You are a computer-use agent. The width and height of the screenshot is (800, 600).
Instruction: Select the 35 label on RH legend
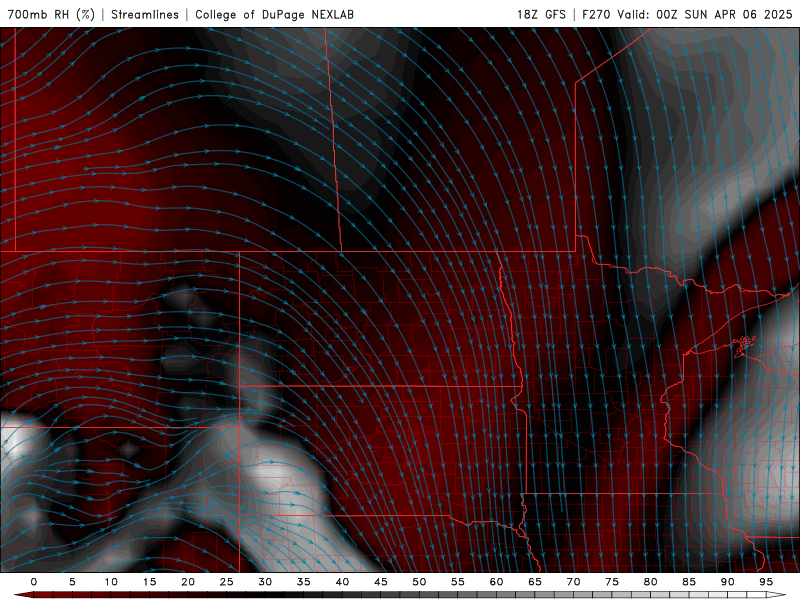(x=304, y=582)
